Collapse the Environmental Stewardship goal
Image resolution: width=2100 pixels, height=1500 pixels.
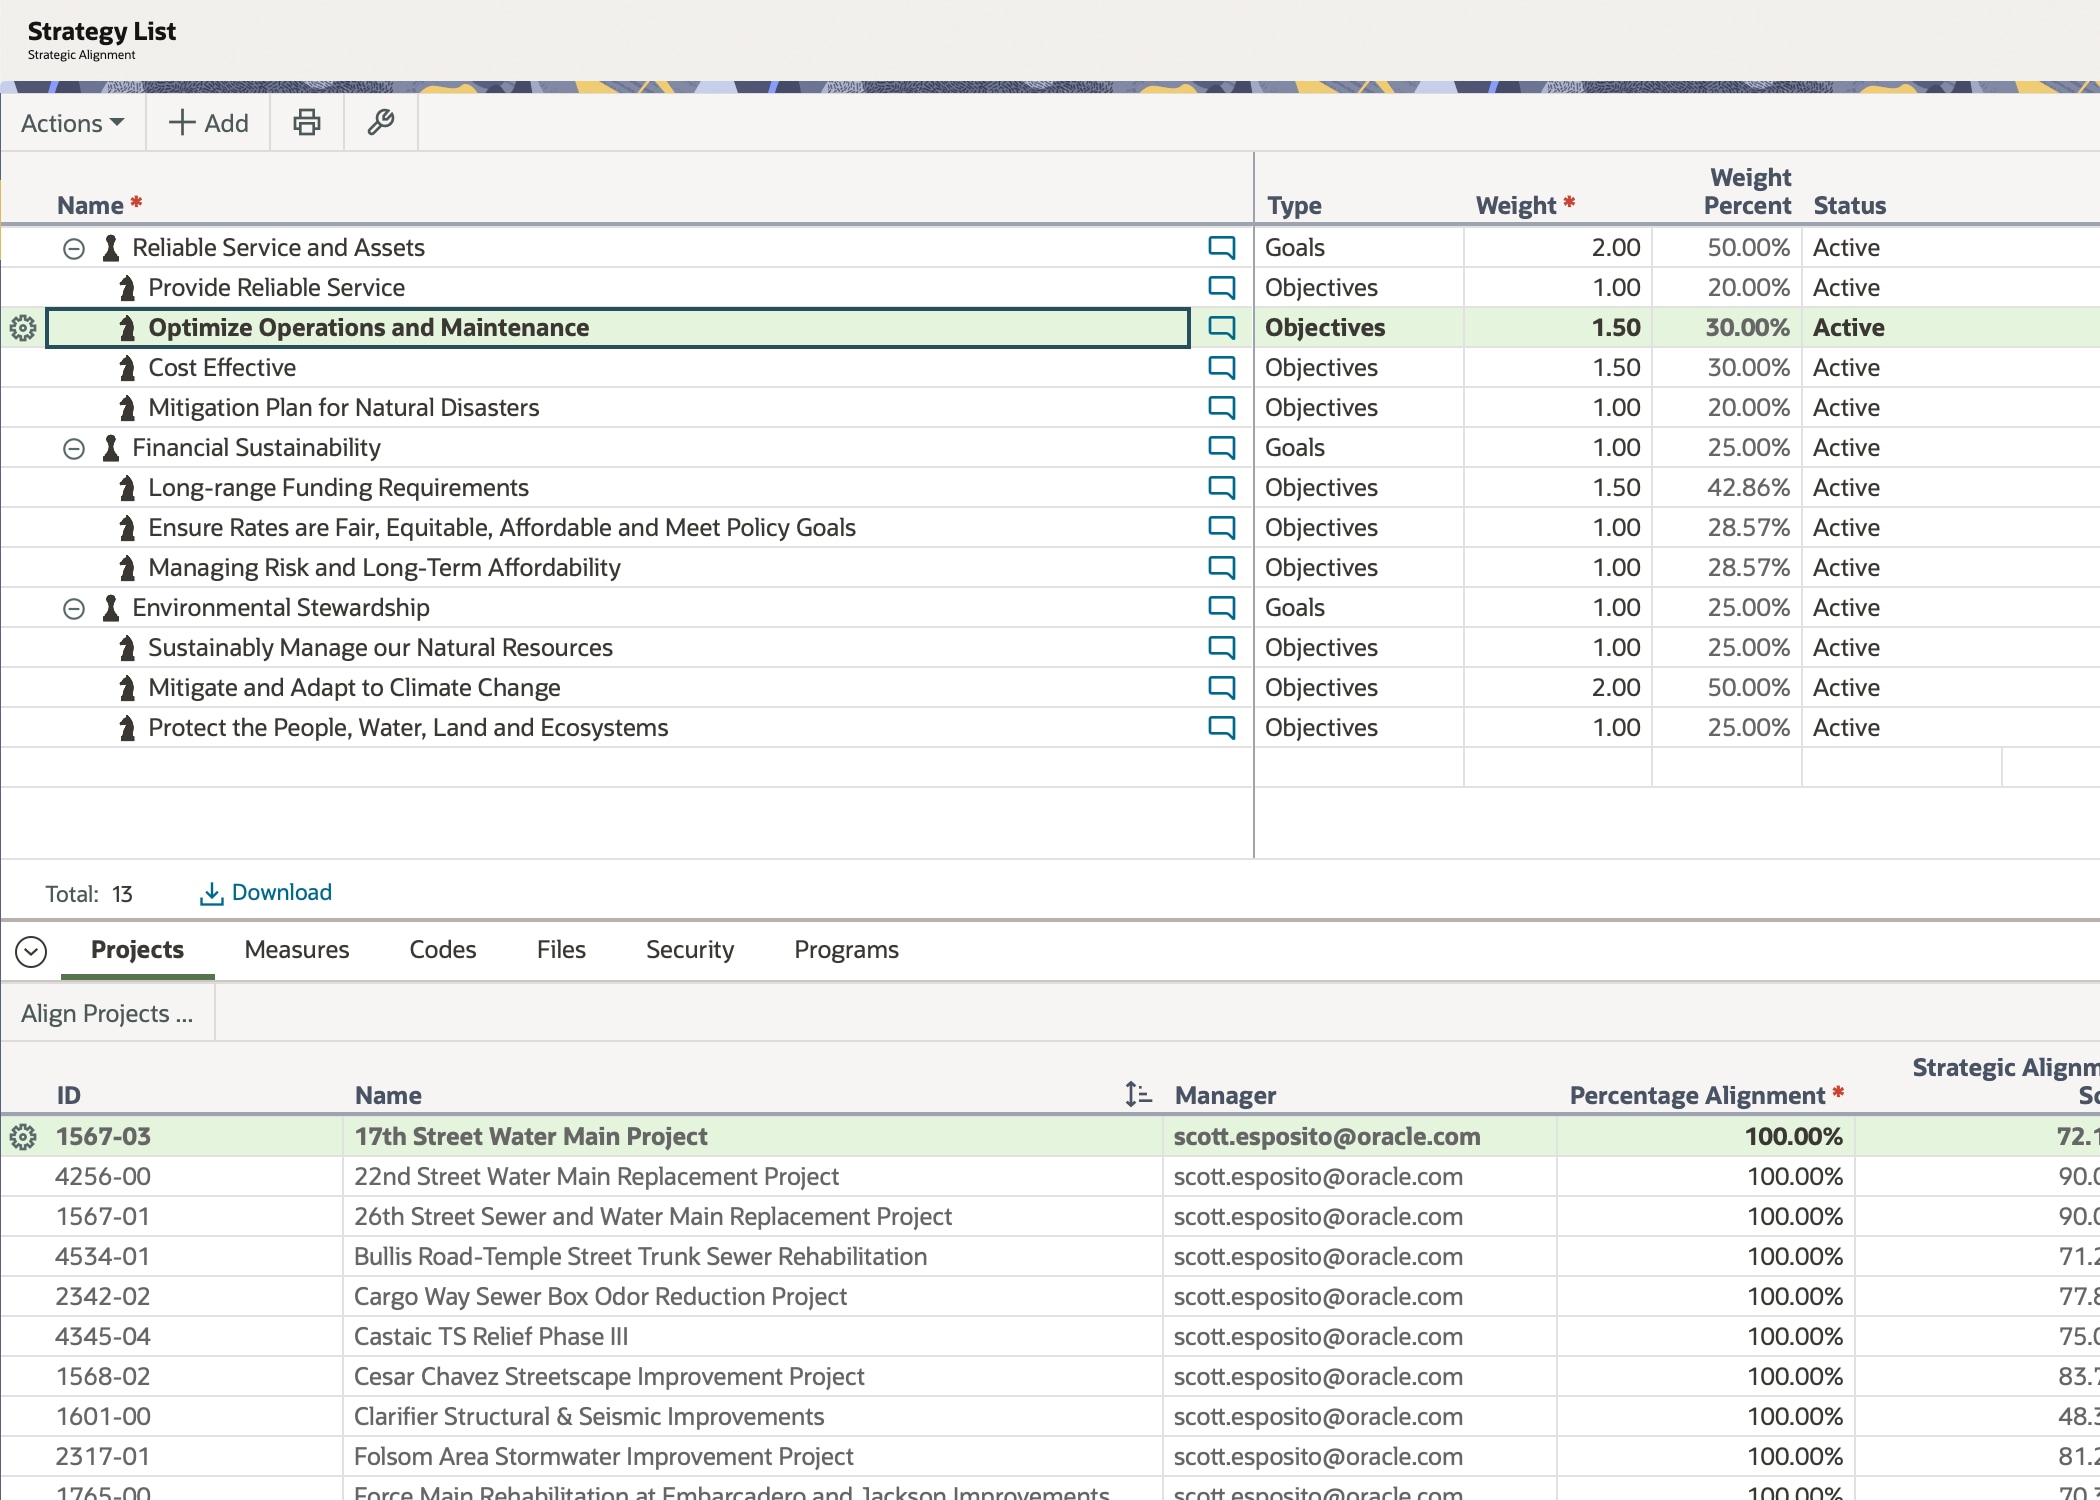click(74, 608)
